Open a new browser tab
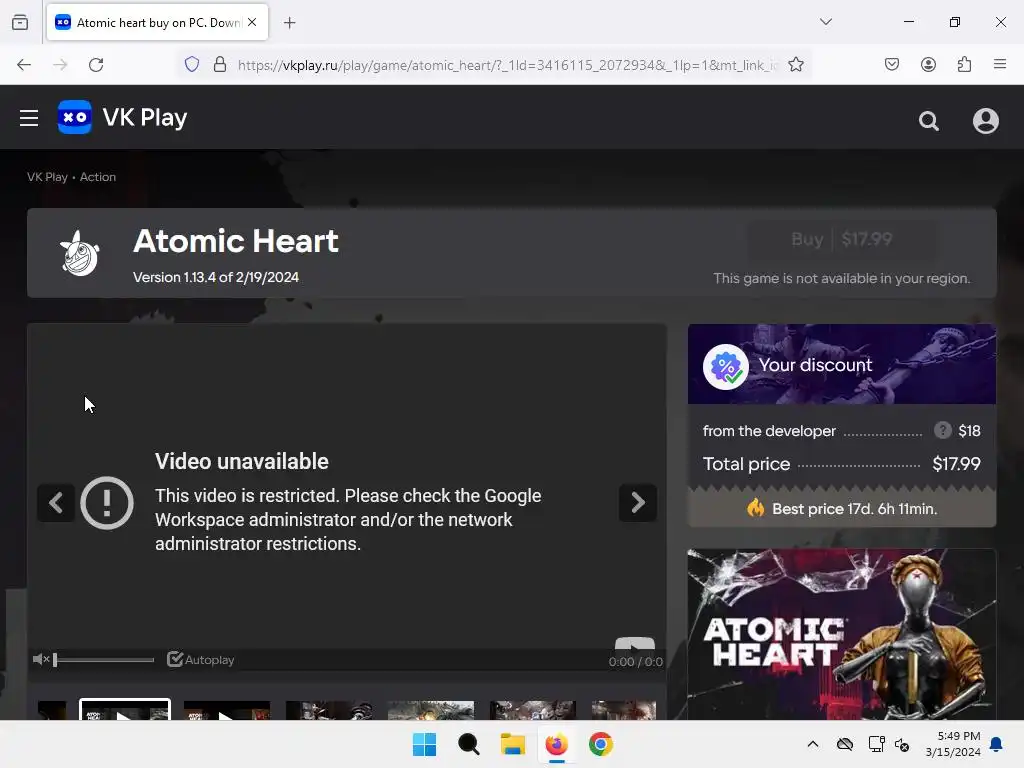Screen dimensions: 1024x768 pyautogui.click(x=290, y=23)
